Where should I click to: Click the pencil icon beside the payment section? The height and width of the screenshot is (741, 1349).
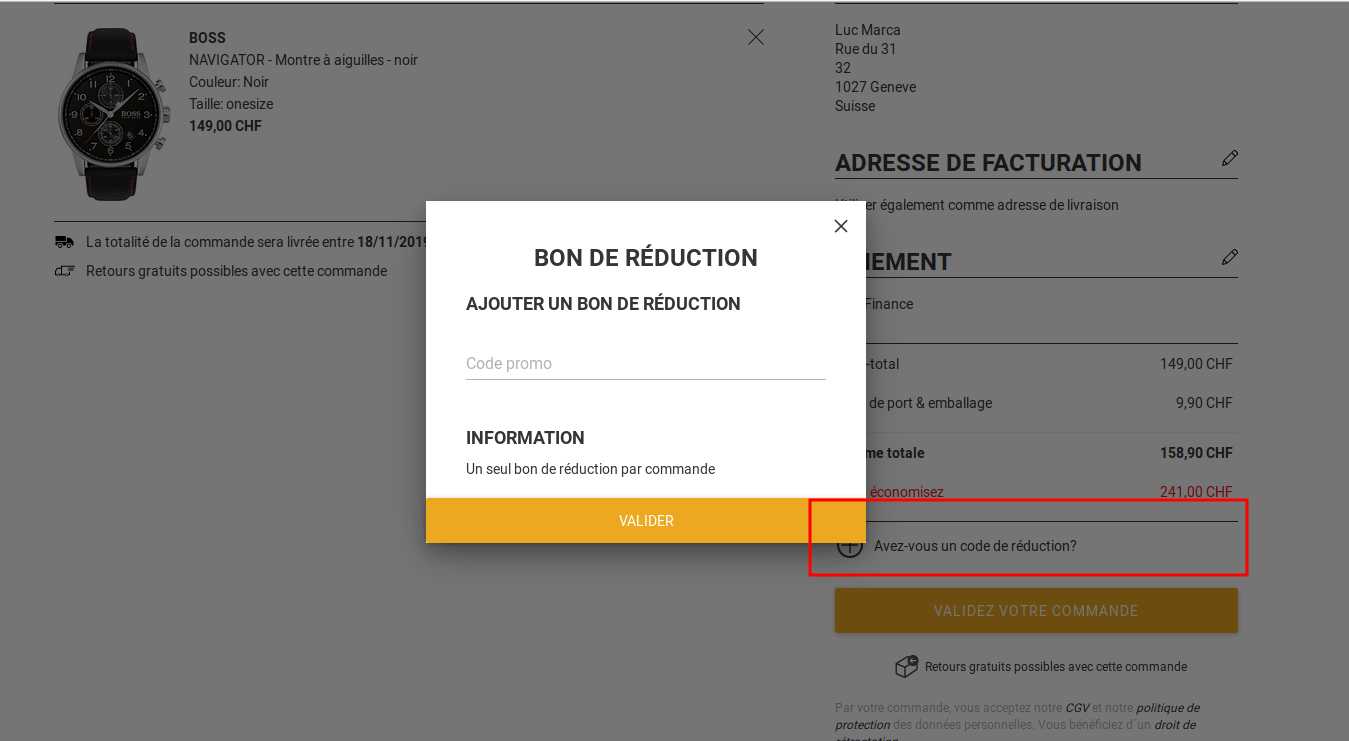(x=1229, y=257)
